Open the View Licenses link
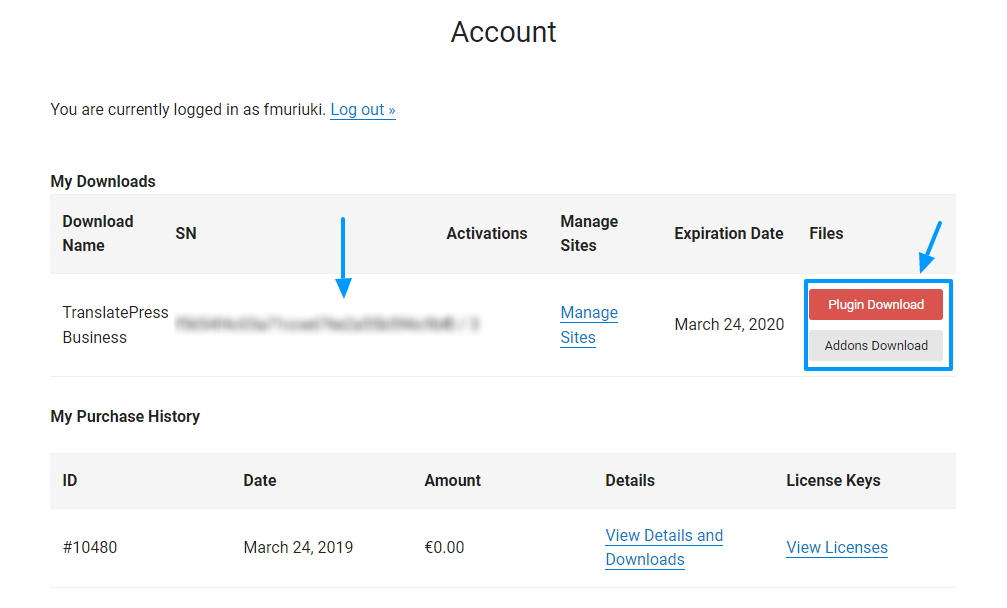Screen dimensions: 1007x608 837,548
